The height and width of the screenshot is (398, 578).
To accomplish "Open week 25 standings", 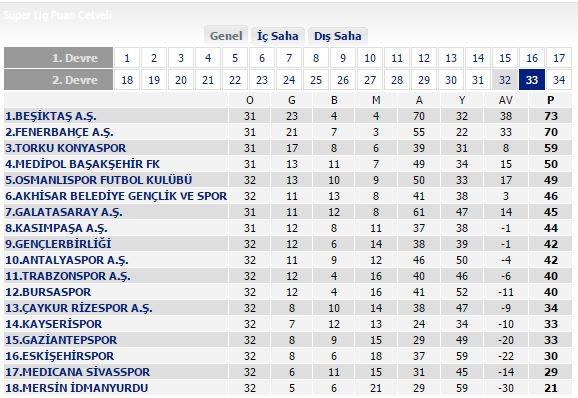I will (316, 80).
